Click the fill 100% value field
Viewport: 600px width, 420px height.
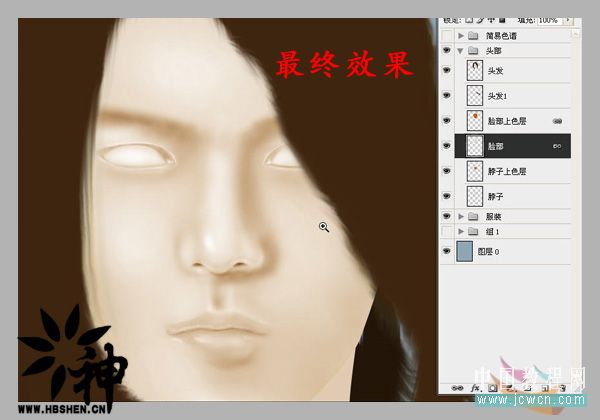click(549, 20)
